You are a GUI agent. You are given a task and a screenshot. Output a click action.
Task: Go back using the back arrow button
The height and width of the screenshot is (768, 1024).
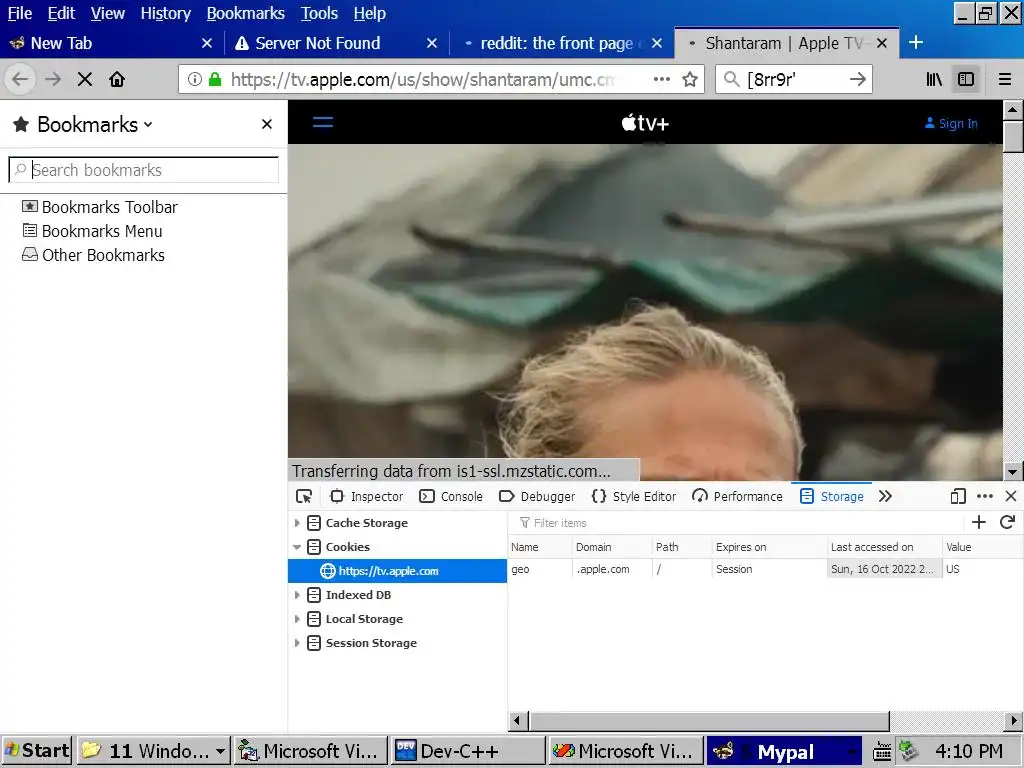20,79
